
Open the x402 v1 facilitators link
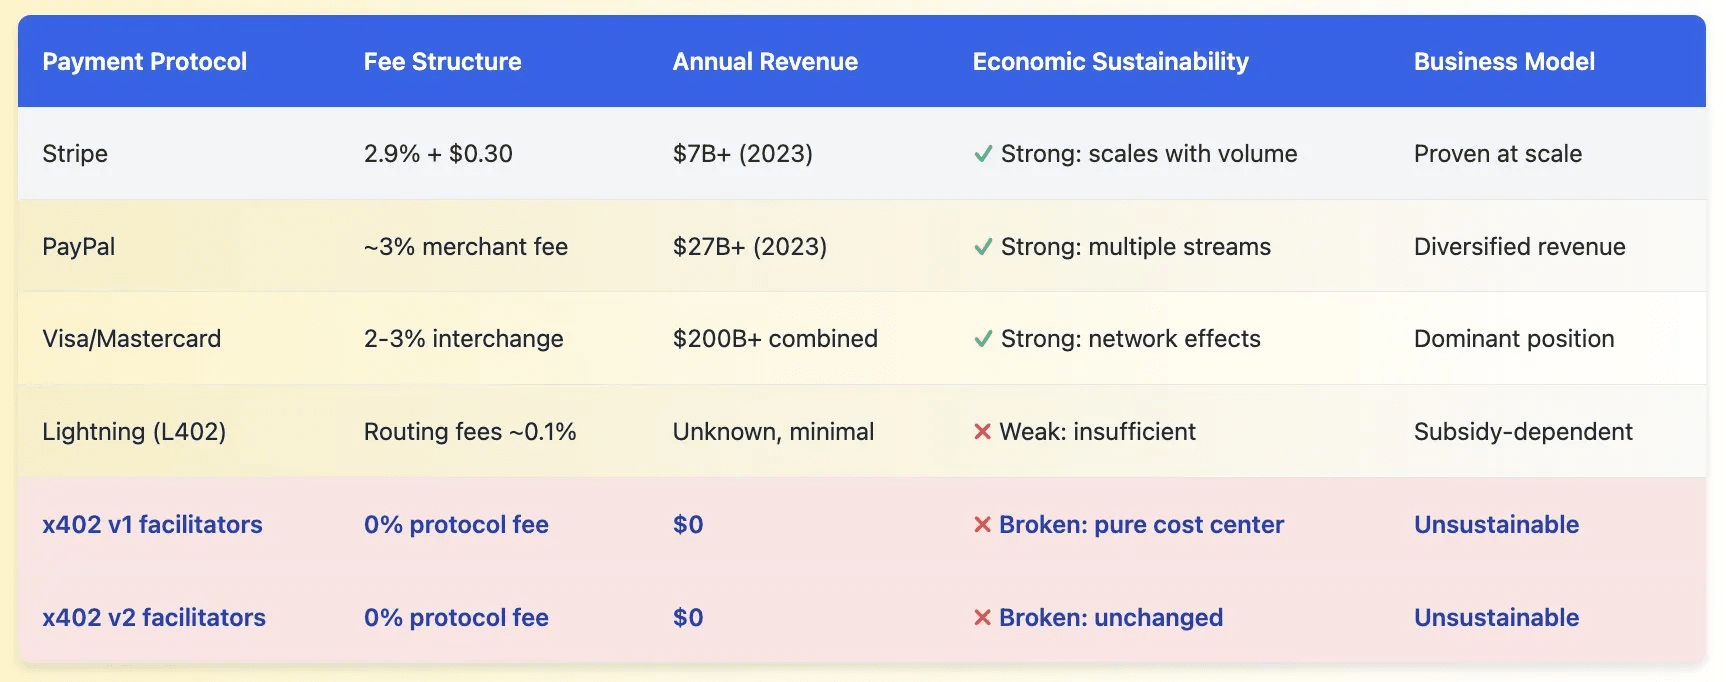152,525
